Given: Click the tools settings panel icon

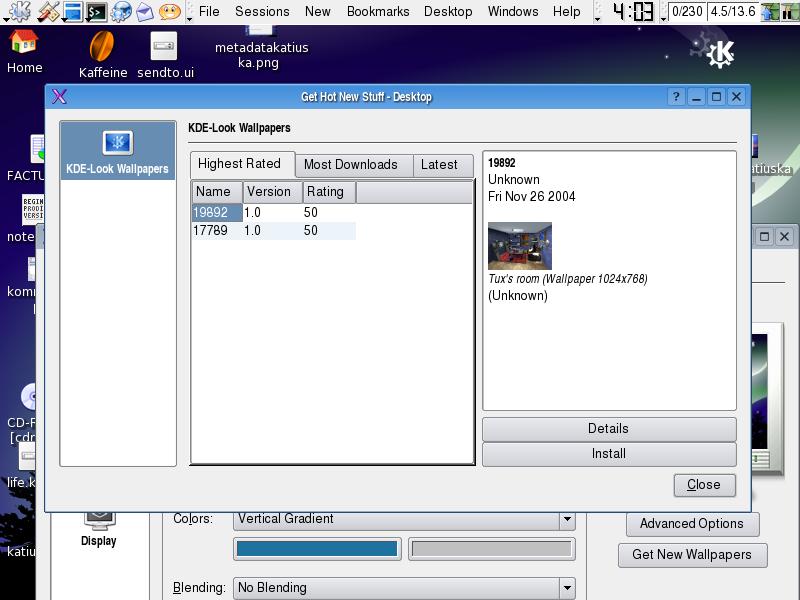Looking at the screenshot, I should (x=48, y=11).
